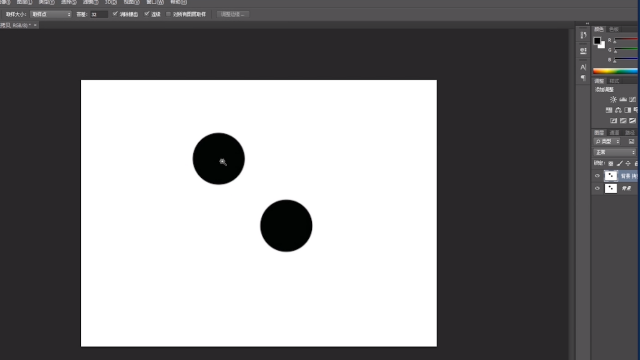Lock layer position icon
This screenshot has width=640, height=360.
[628, 163]
